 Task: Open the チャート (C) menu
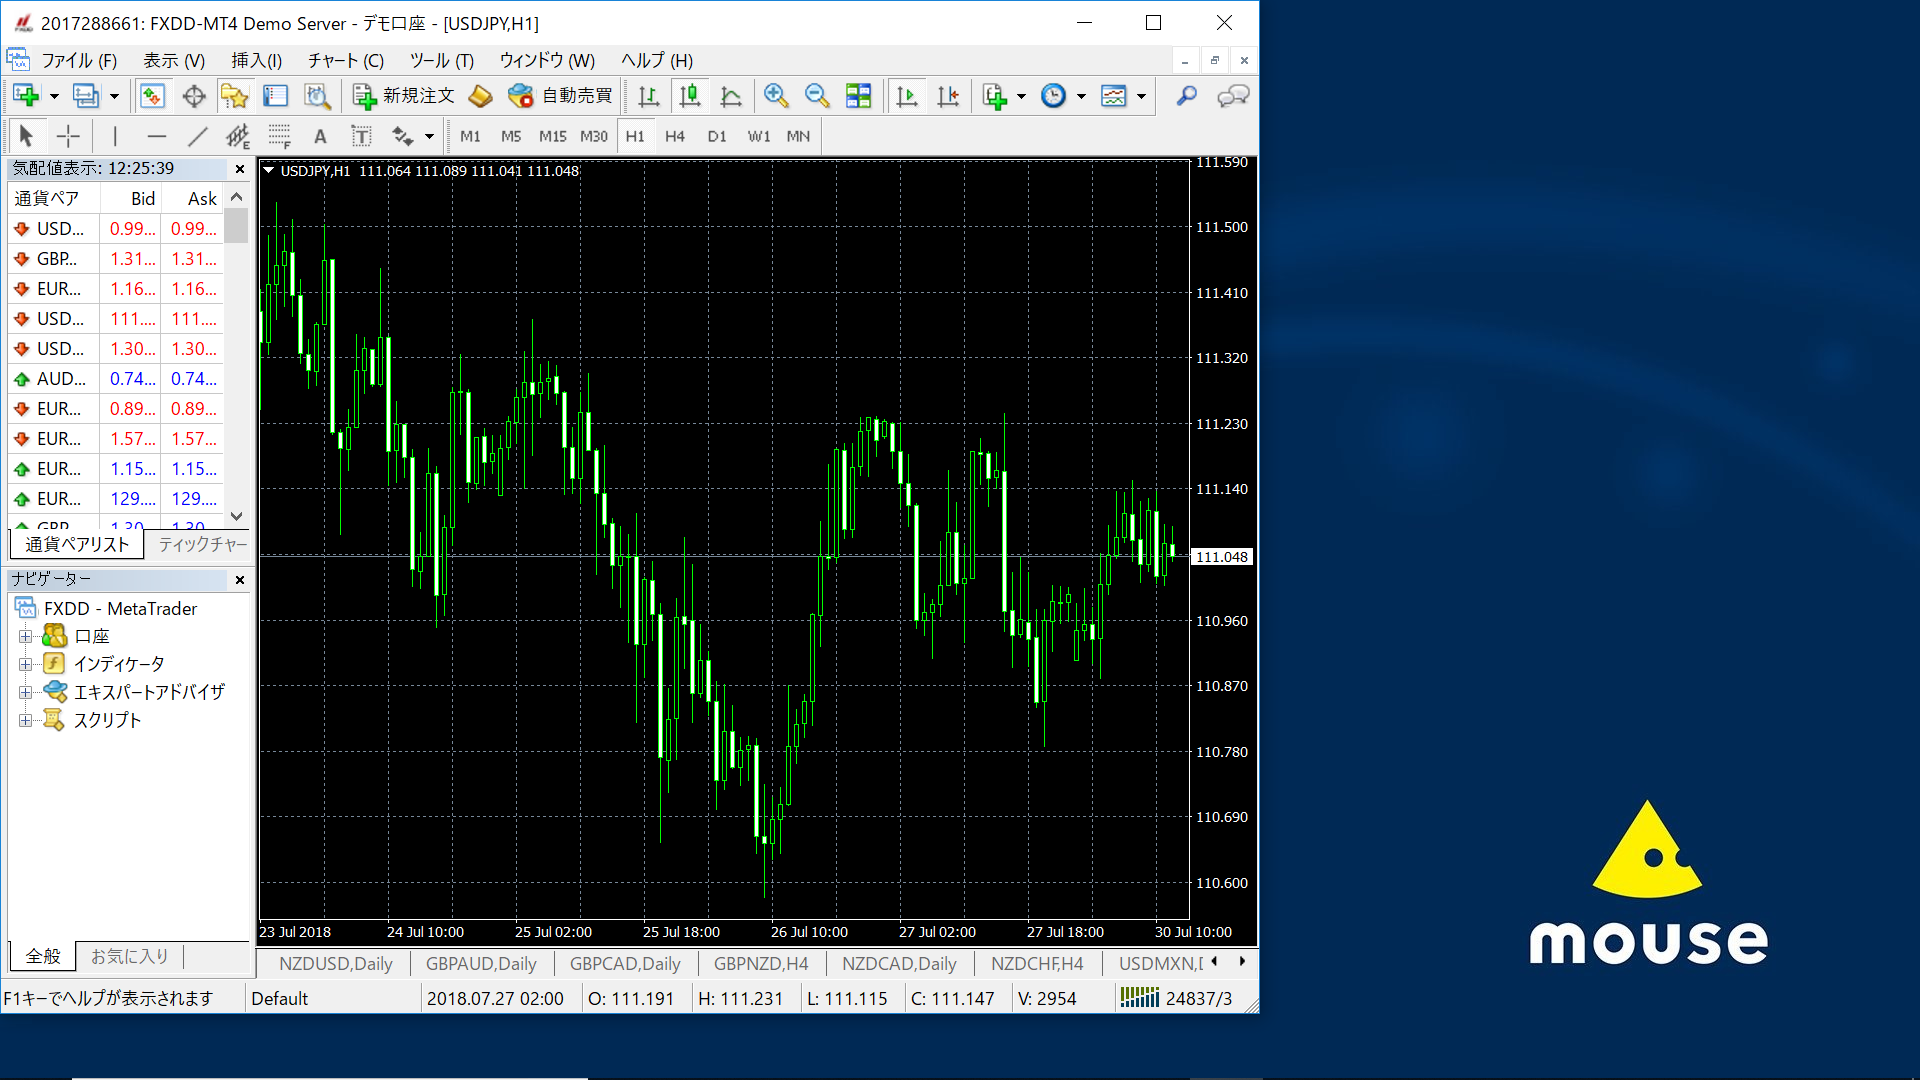tap(345, 60)
